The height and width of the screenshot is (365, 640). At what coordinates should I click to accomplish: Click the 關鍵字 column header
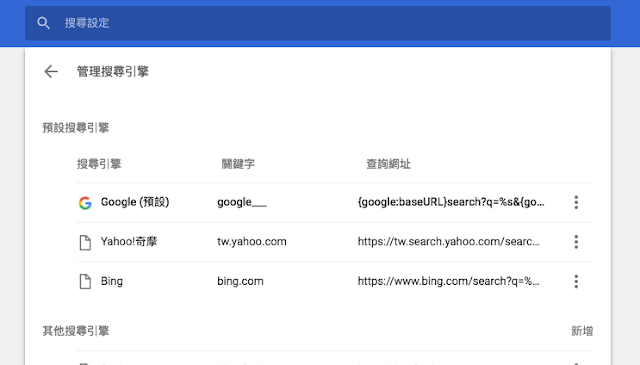(x=238, y=164)
